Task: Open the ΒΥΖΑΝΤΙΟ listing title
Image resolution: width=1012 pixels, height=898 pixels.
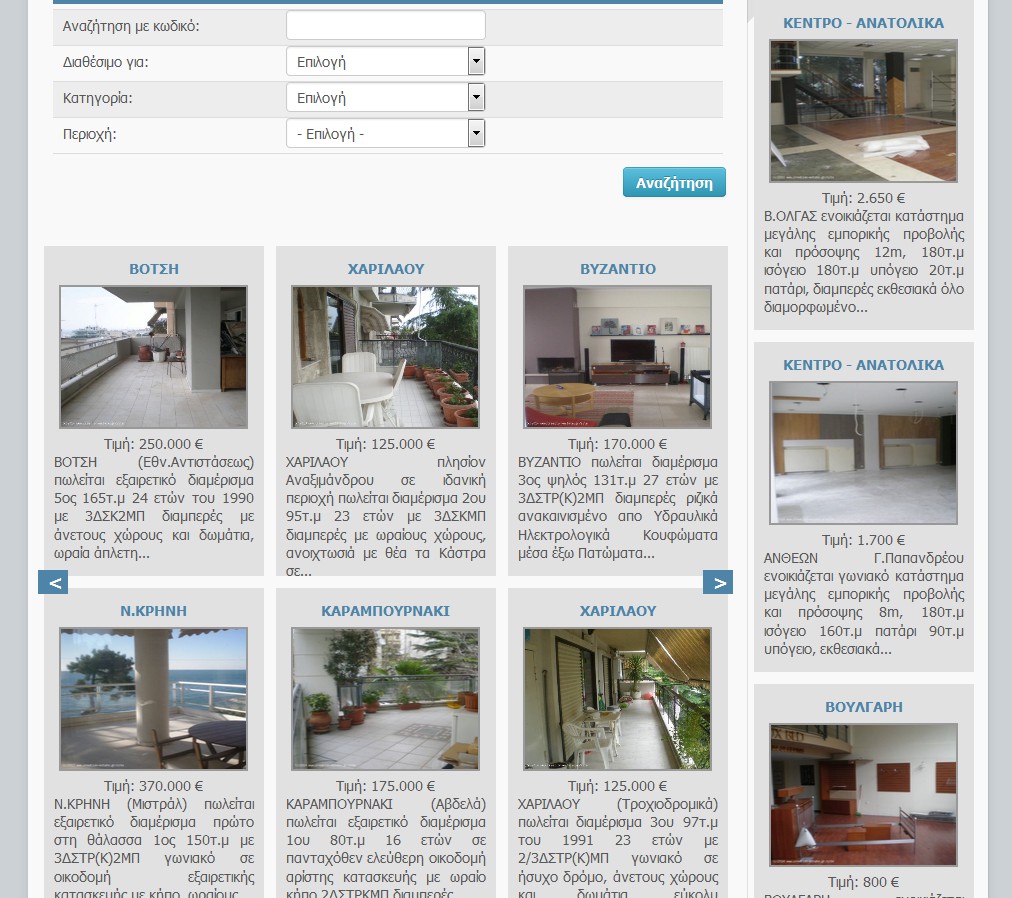Action: tap(618, 269)
